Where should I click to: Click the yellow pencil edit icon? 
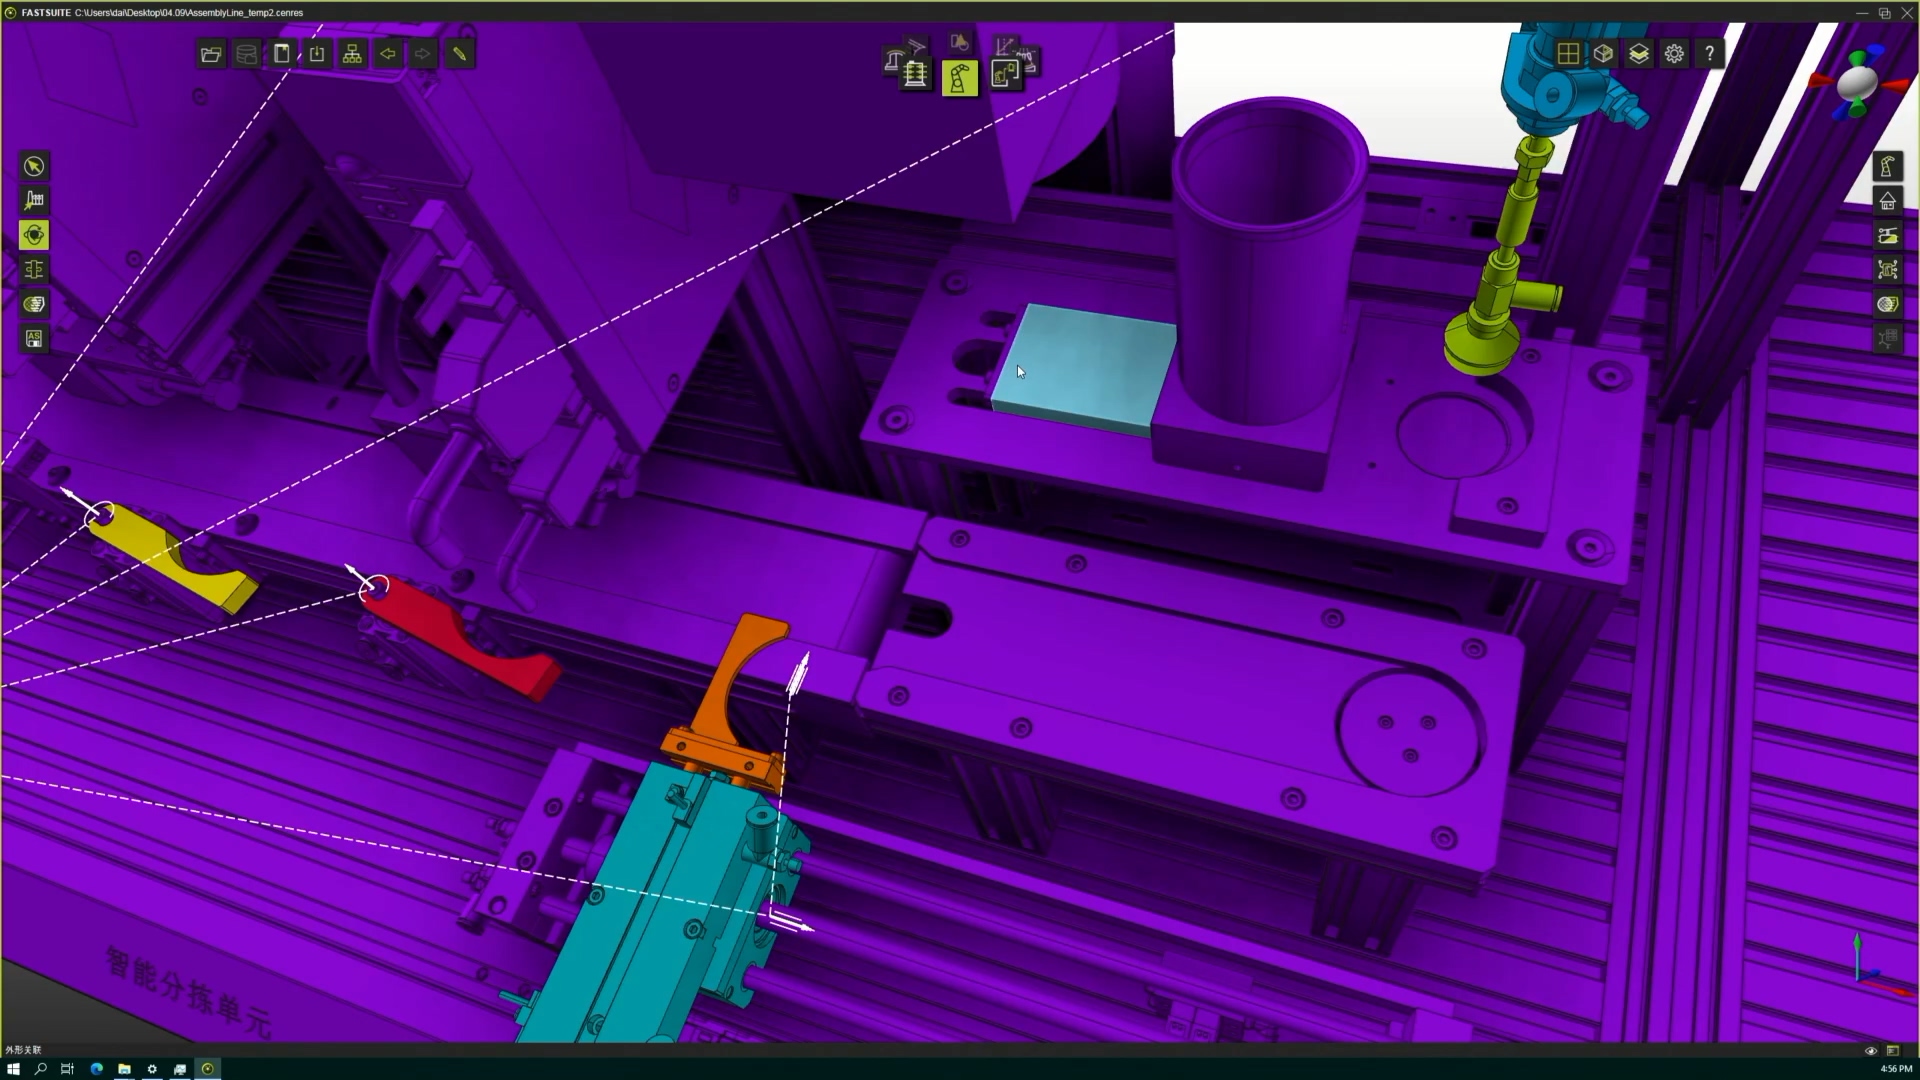click(x=459, y=54)
